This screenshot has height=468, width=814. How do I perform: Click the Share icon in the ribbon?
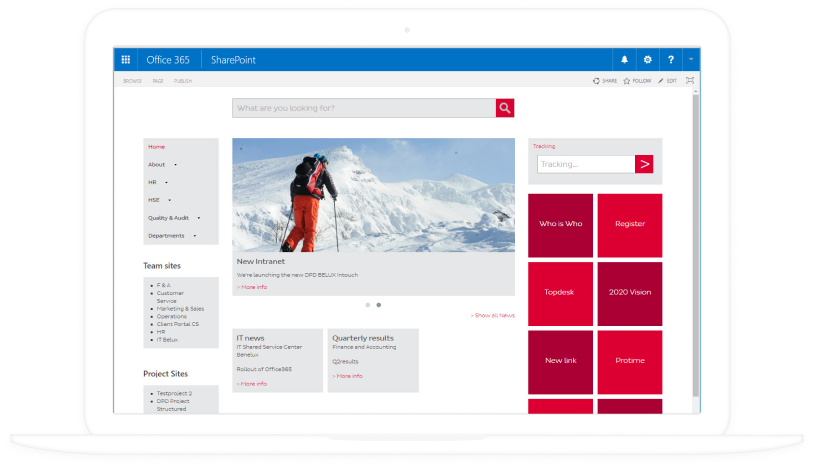(x=597, y=81)
